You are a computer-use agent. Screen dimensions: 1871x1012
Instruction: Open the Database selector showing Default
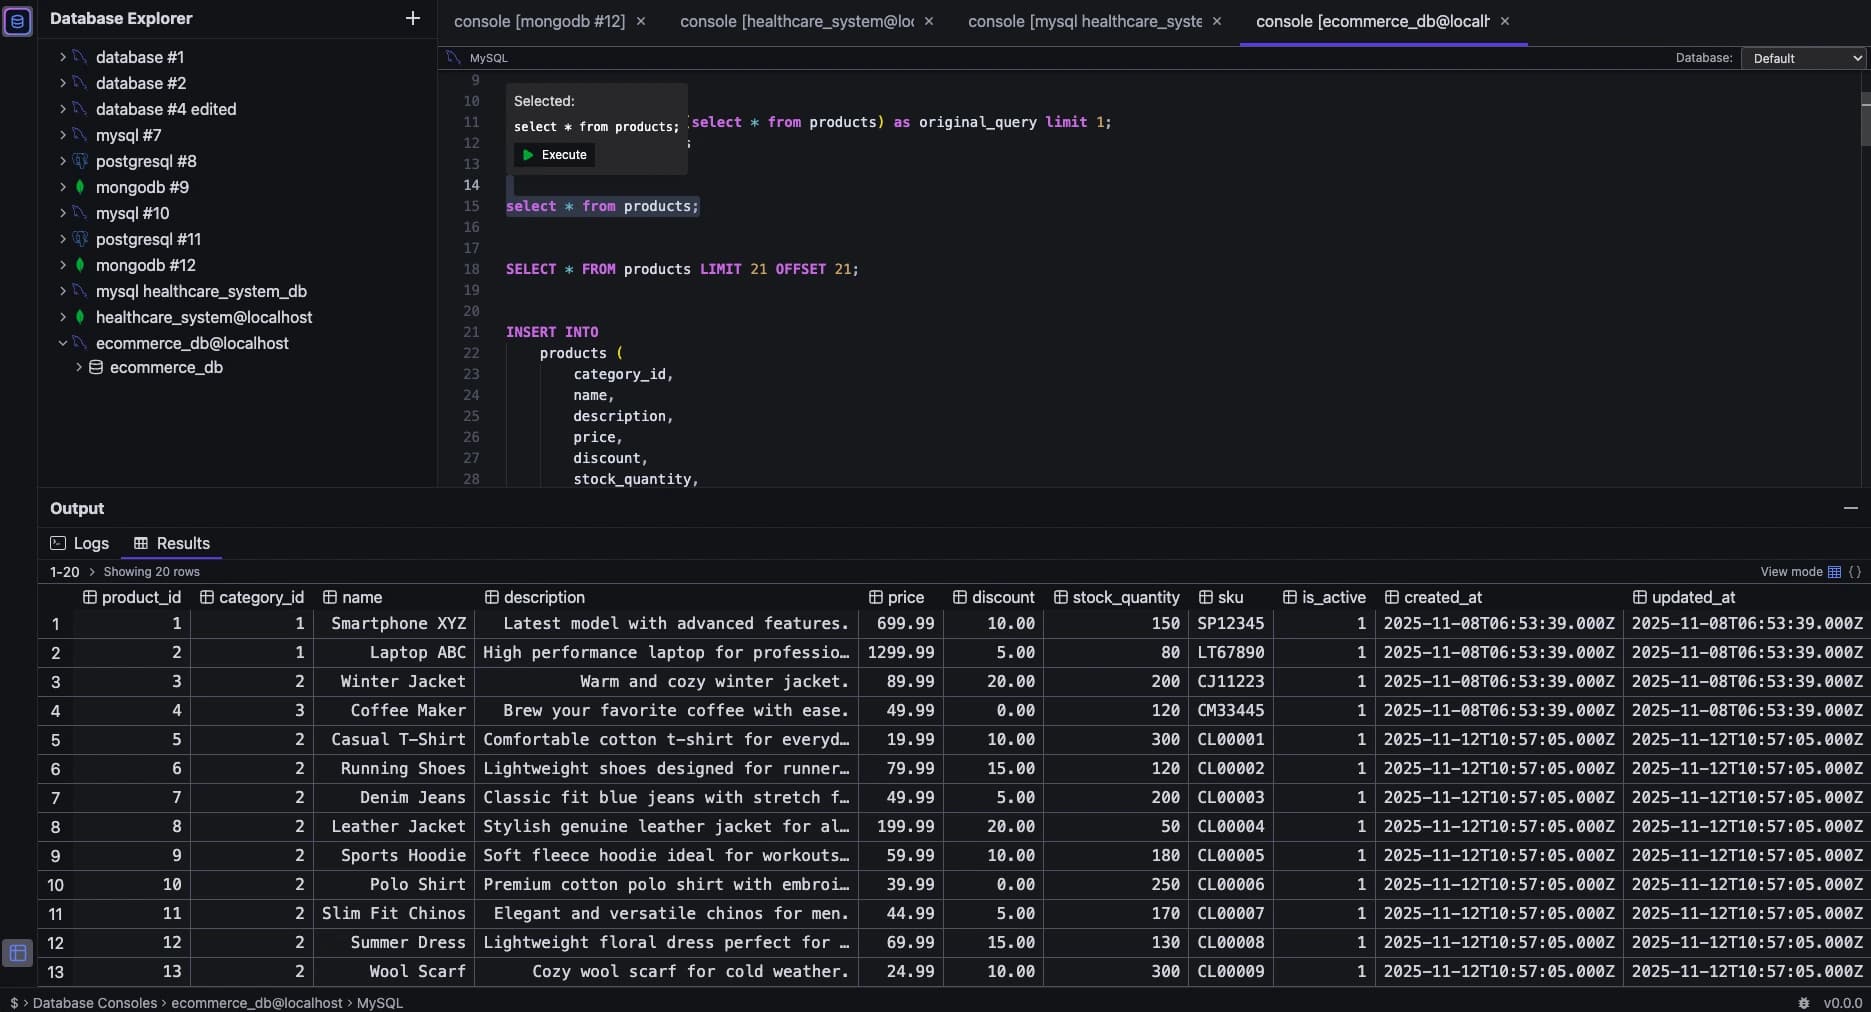pos(1801,58)
